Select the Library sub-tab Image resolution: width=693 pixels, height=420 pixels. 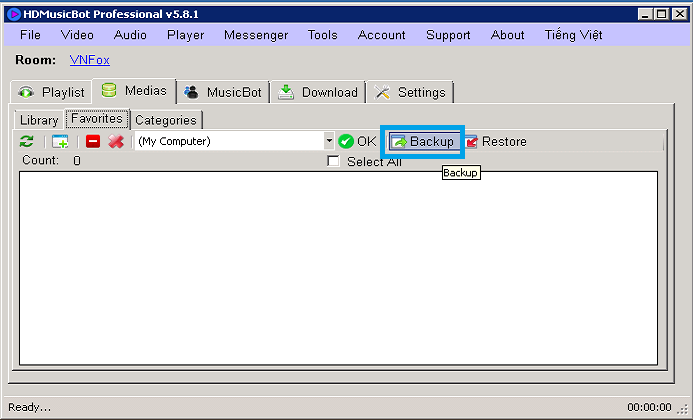pos(39,120)
